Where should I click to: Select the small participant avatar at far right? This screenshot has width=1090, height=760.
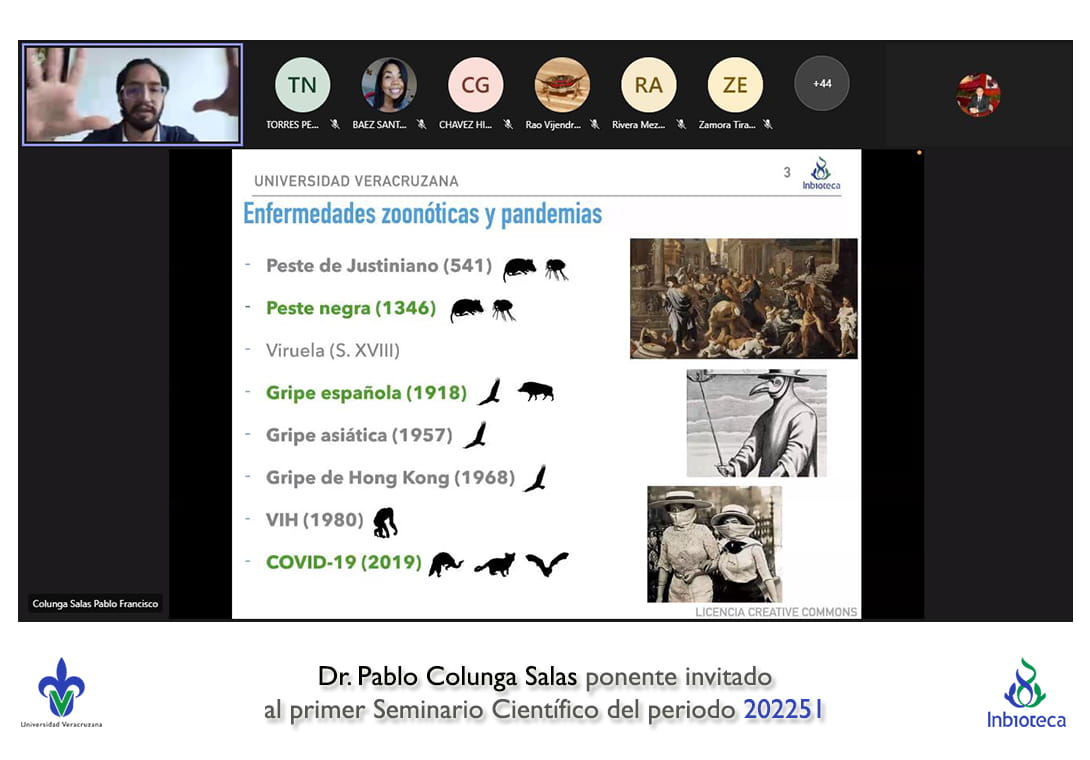[977, 96]
